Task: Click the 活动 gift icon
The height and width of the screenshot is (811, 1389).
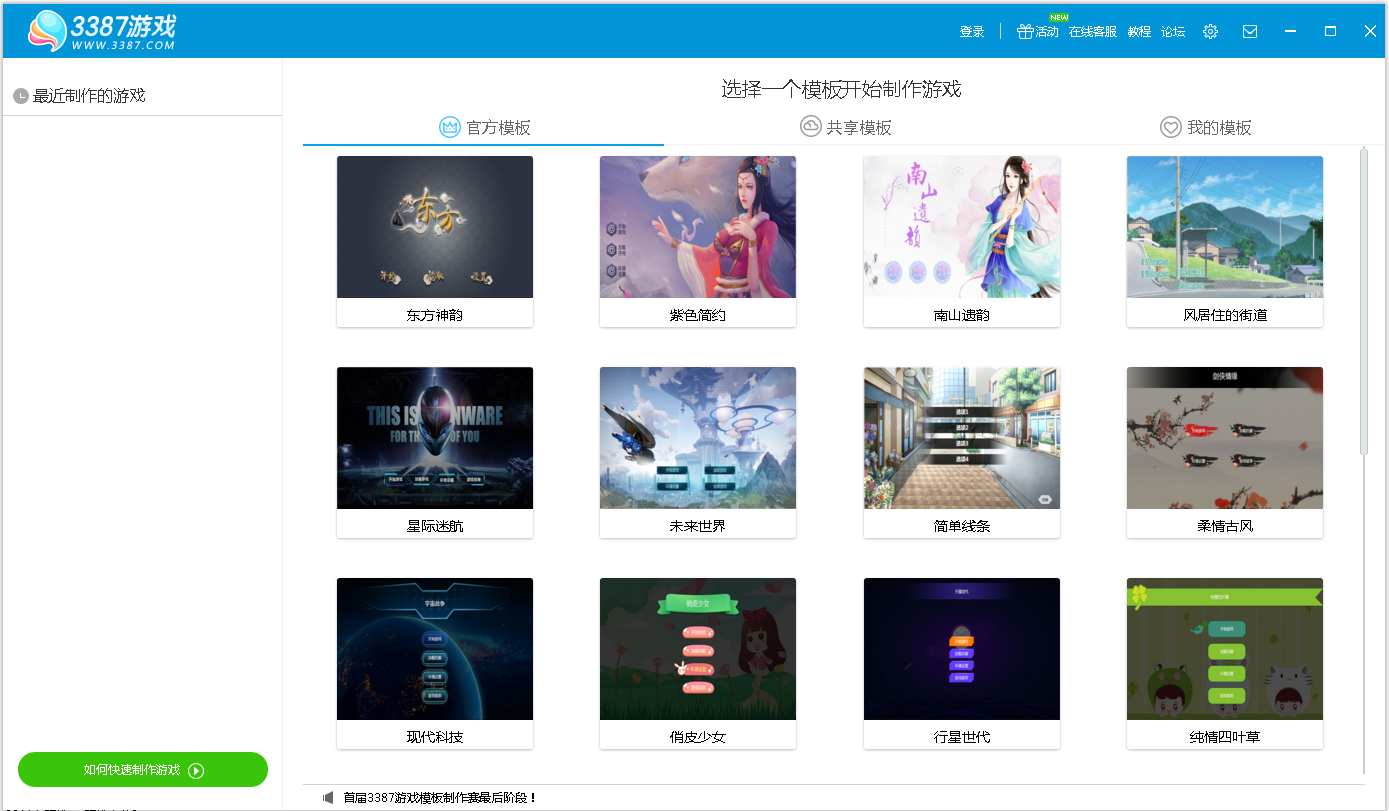Action: tap(1024, 31)
